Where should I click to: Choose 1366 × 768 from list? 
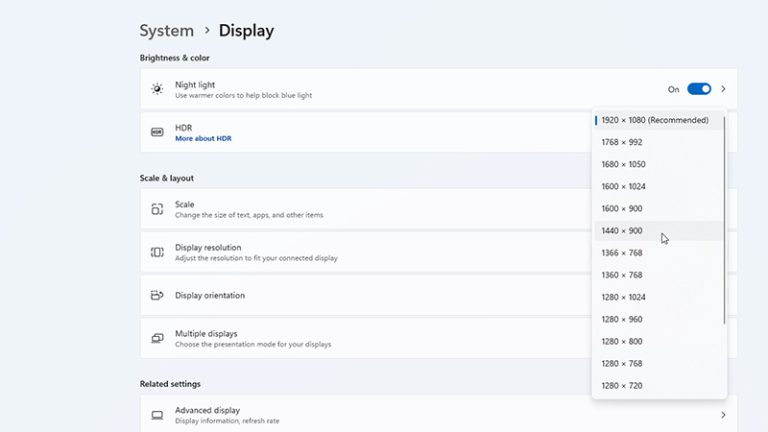(658, 253)
